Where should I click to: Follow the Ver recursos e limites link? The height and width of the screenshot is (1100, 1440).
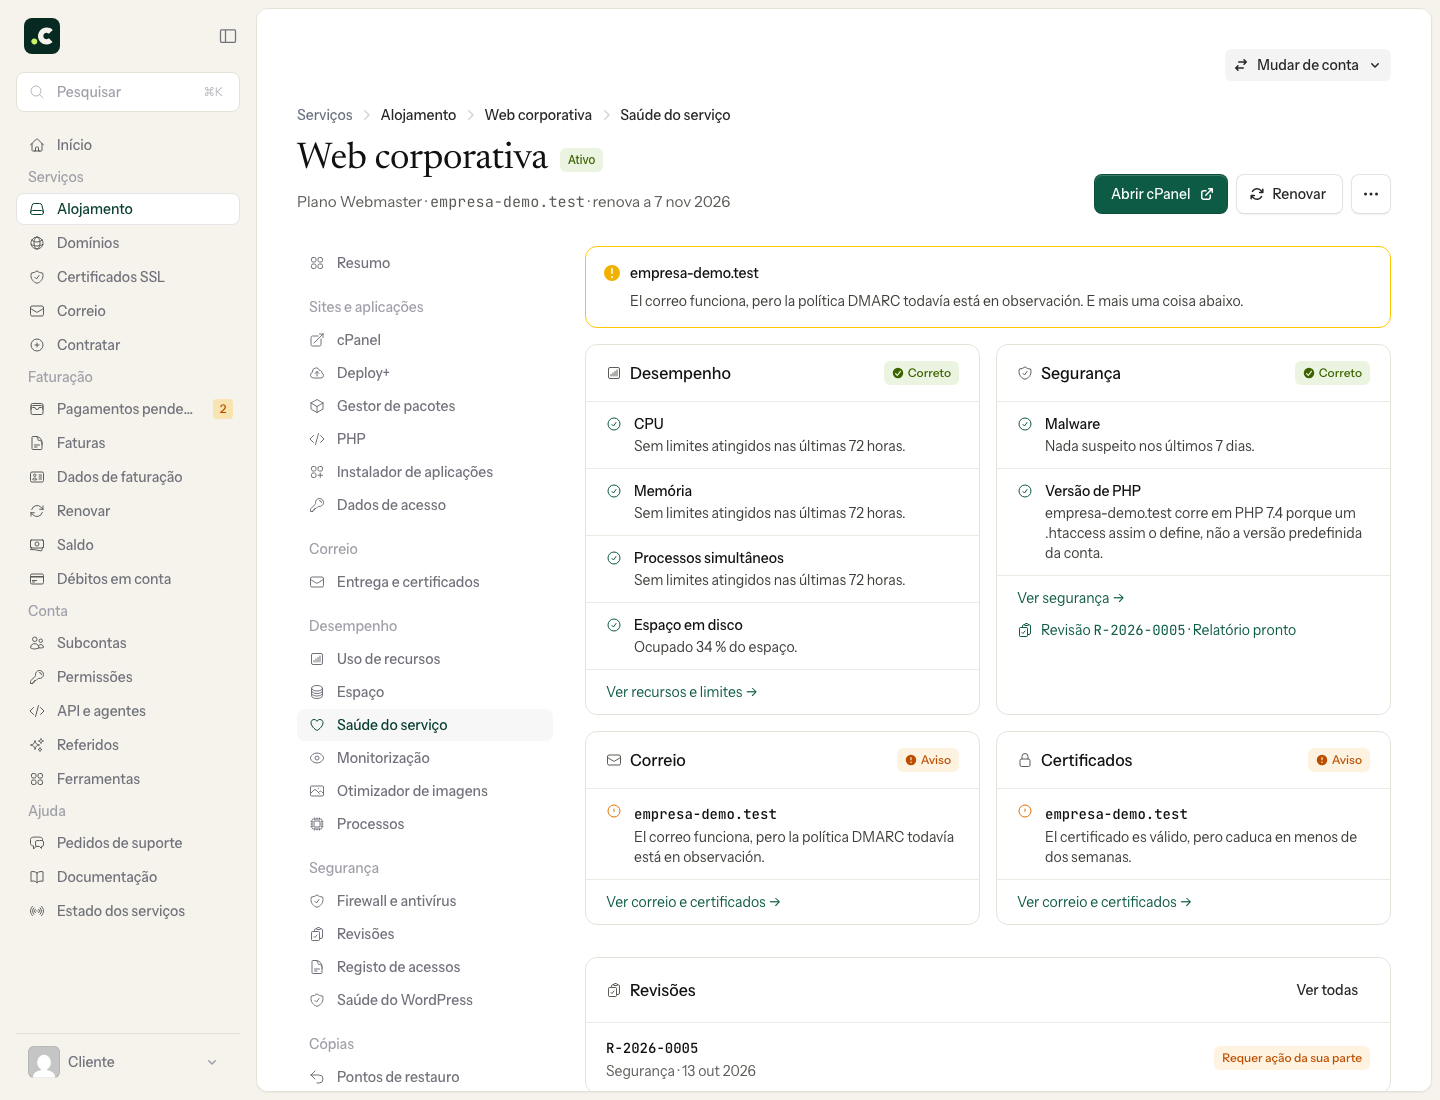682,692
